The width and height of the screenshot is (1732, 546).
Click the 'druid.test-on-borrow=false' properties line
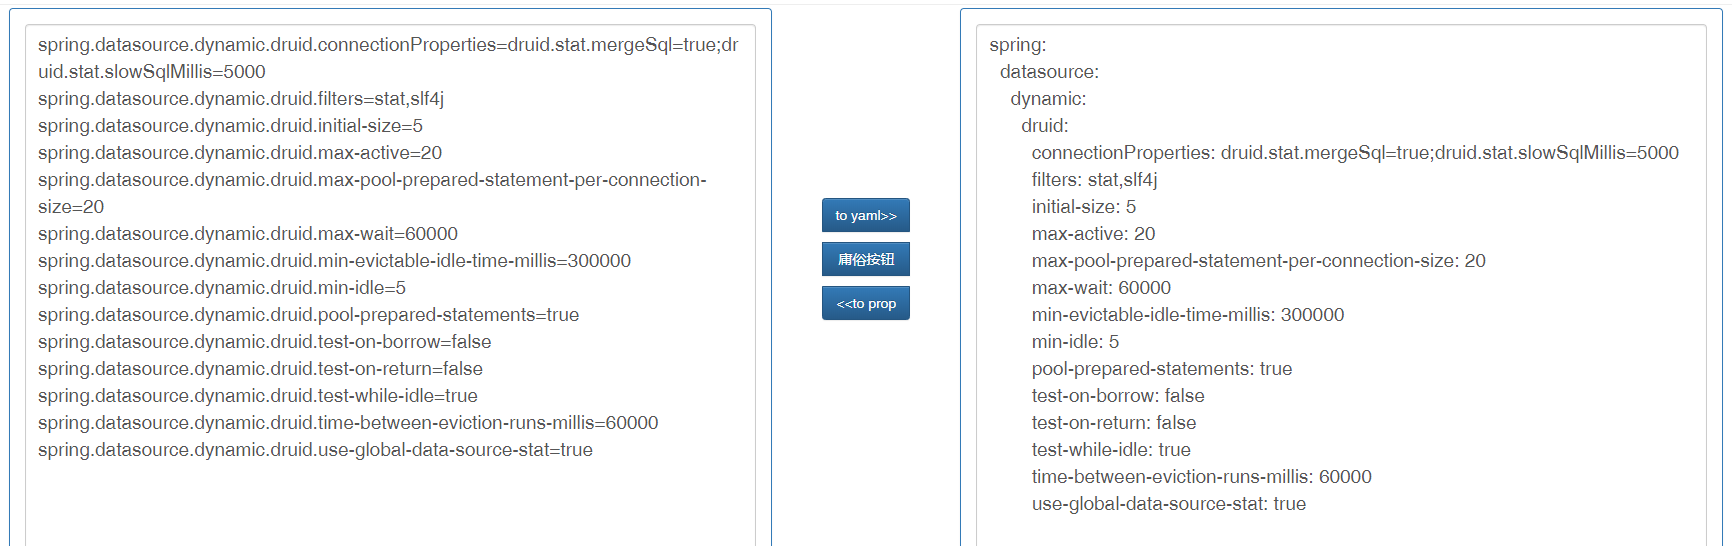tap(264, 342)
